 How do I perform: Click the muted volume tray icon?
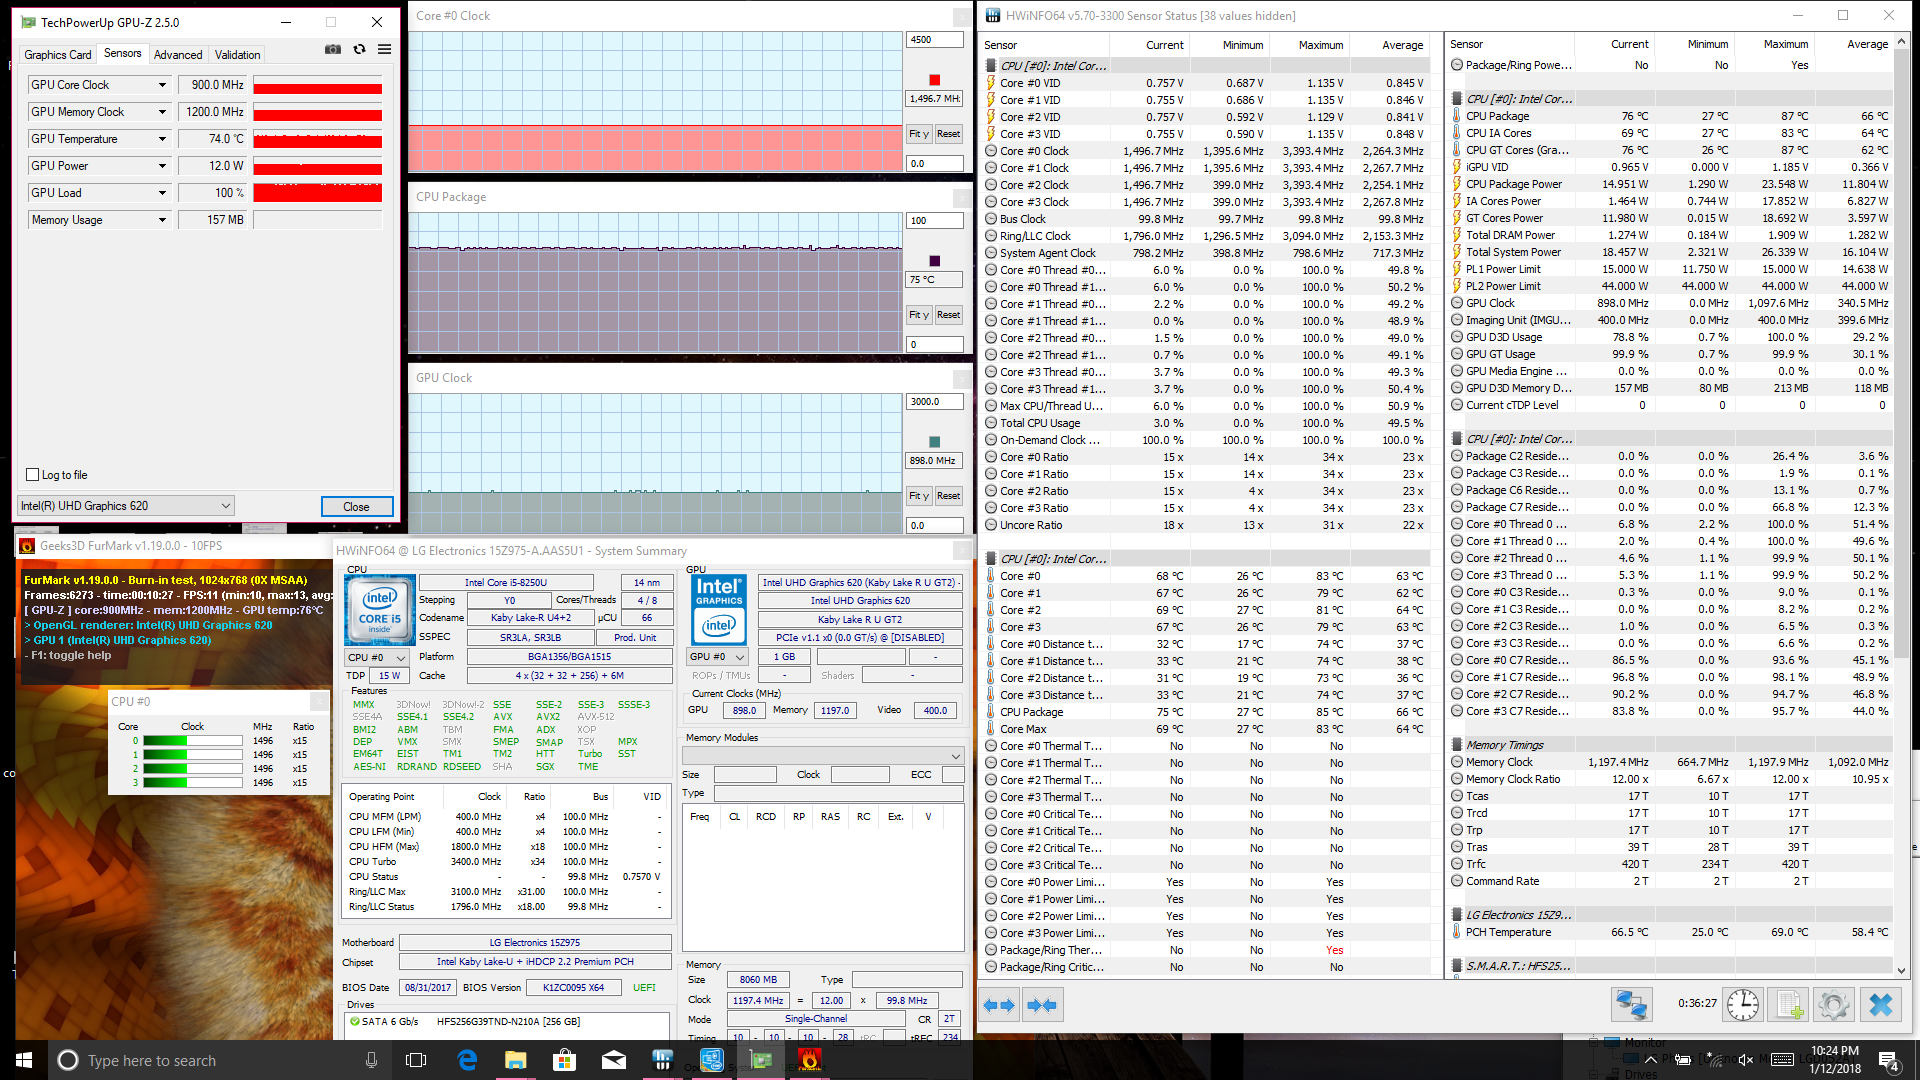pos(1746,1060)
